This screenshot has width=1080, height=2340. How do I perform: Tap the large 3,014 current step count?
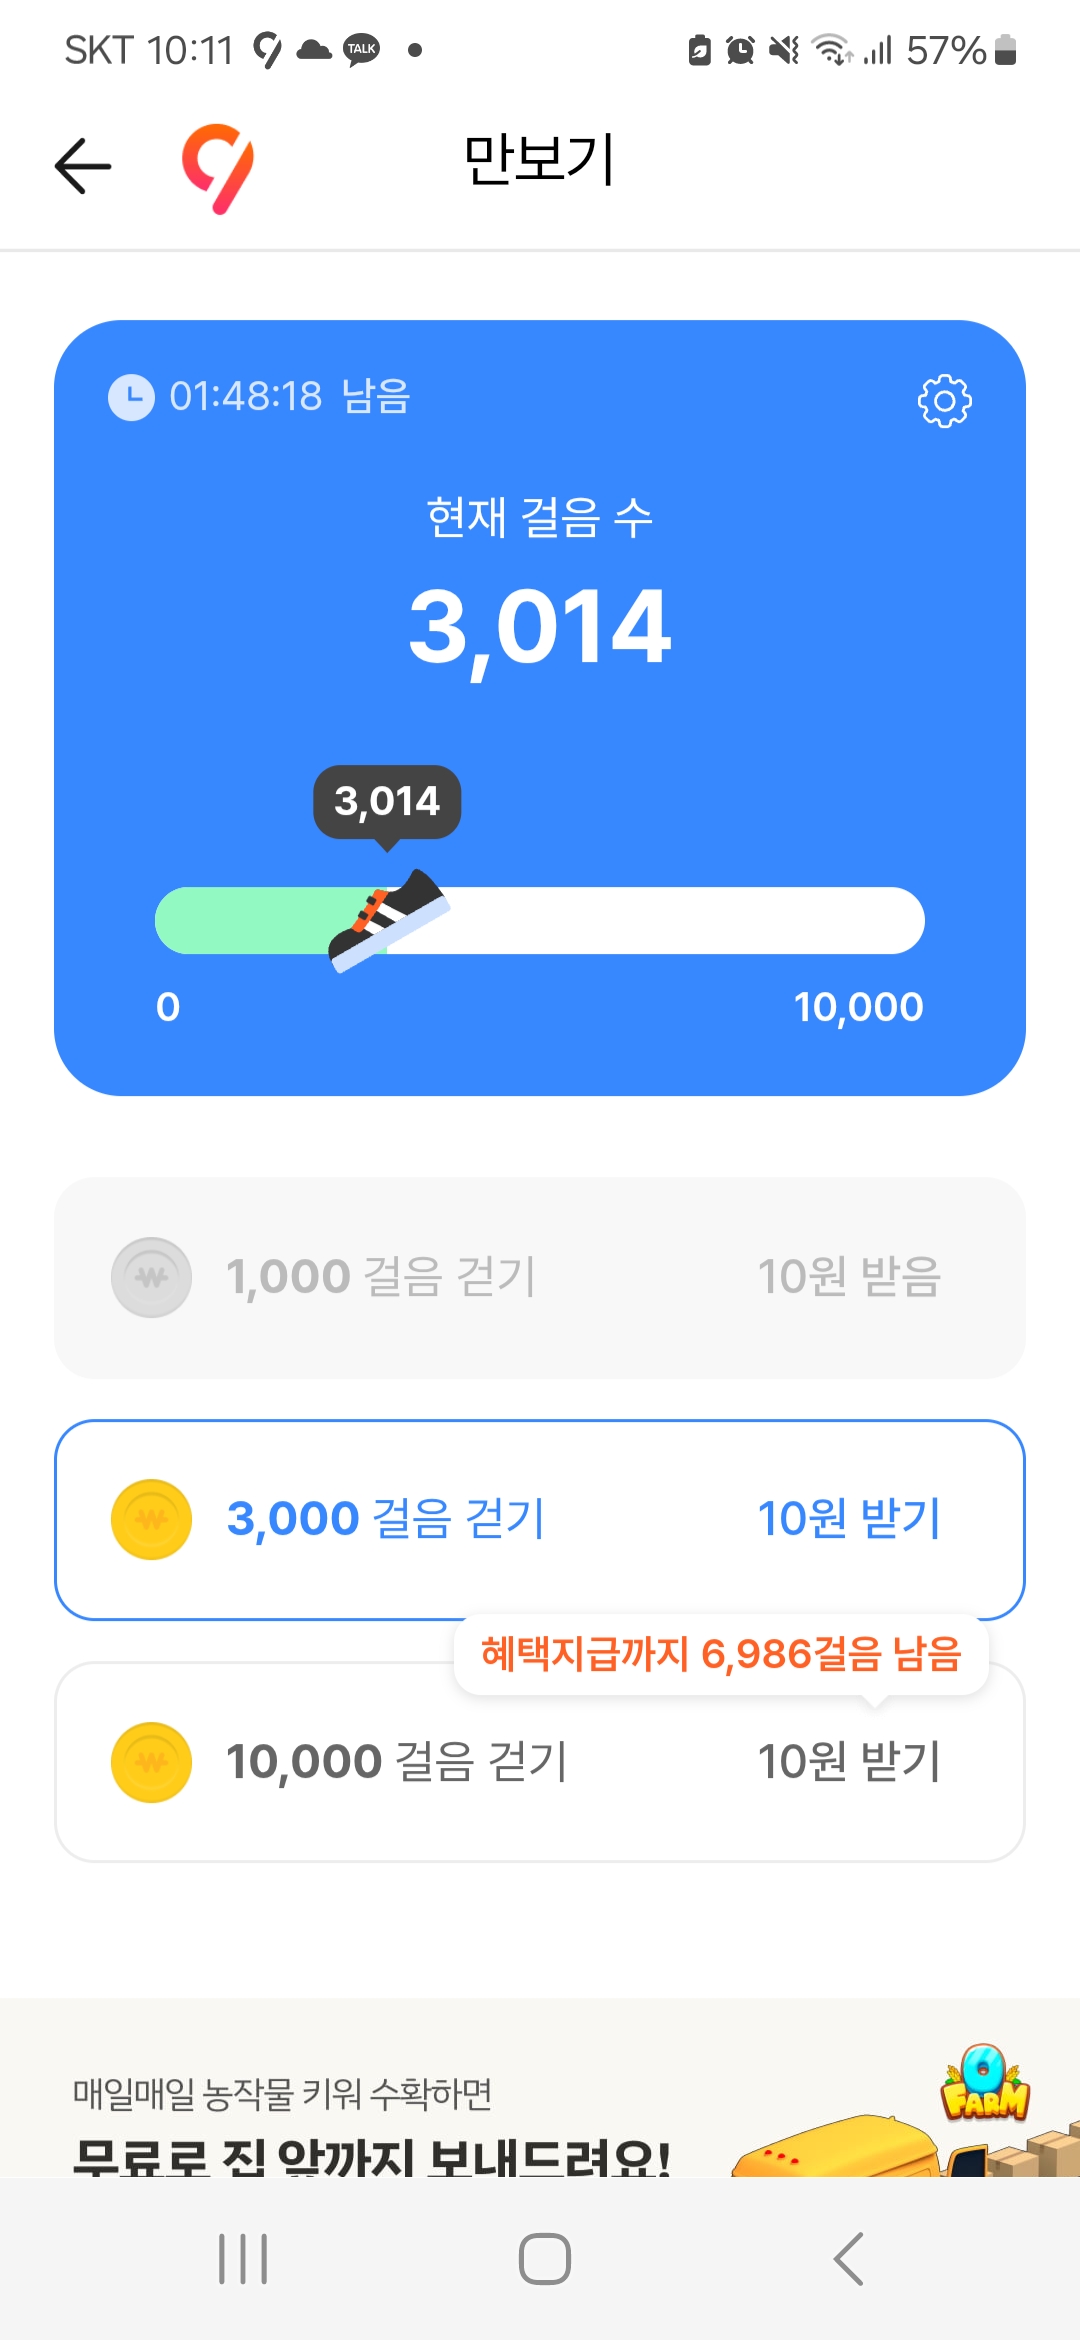(x=540, y=627)
